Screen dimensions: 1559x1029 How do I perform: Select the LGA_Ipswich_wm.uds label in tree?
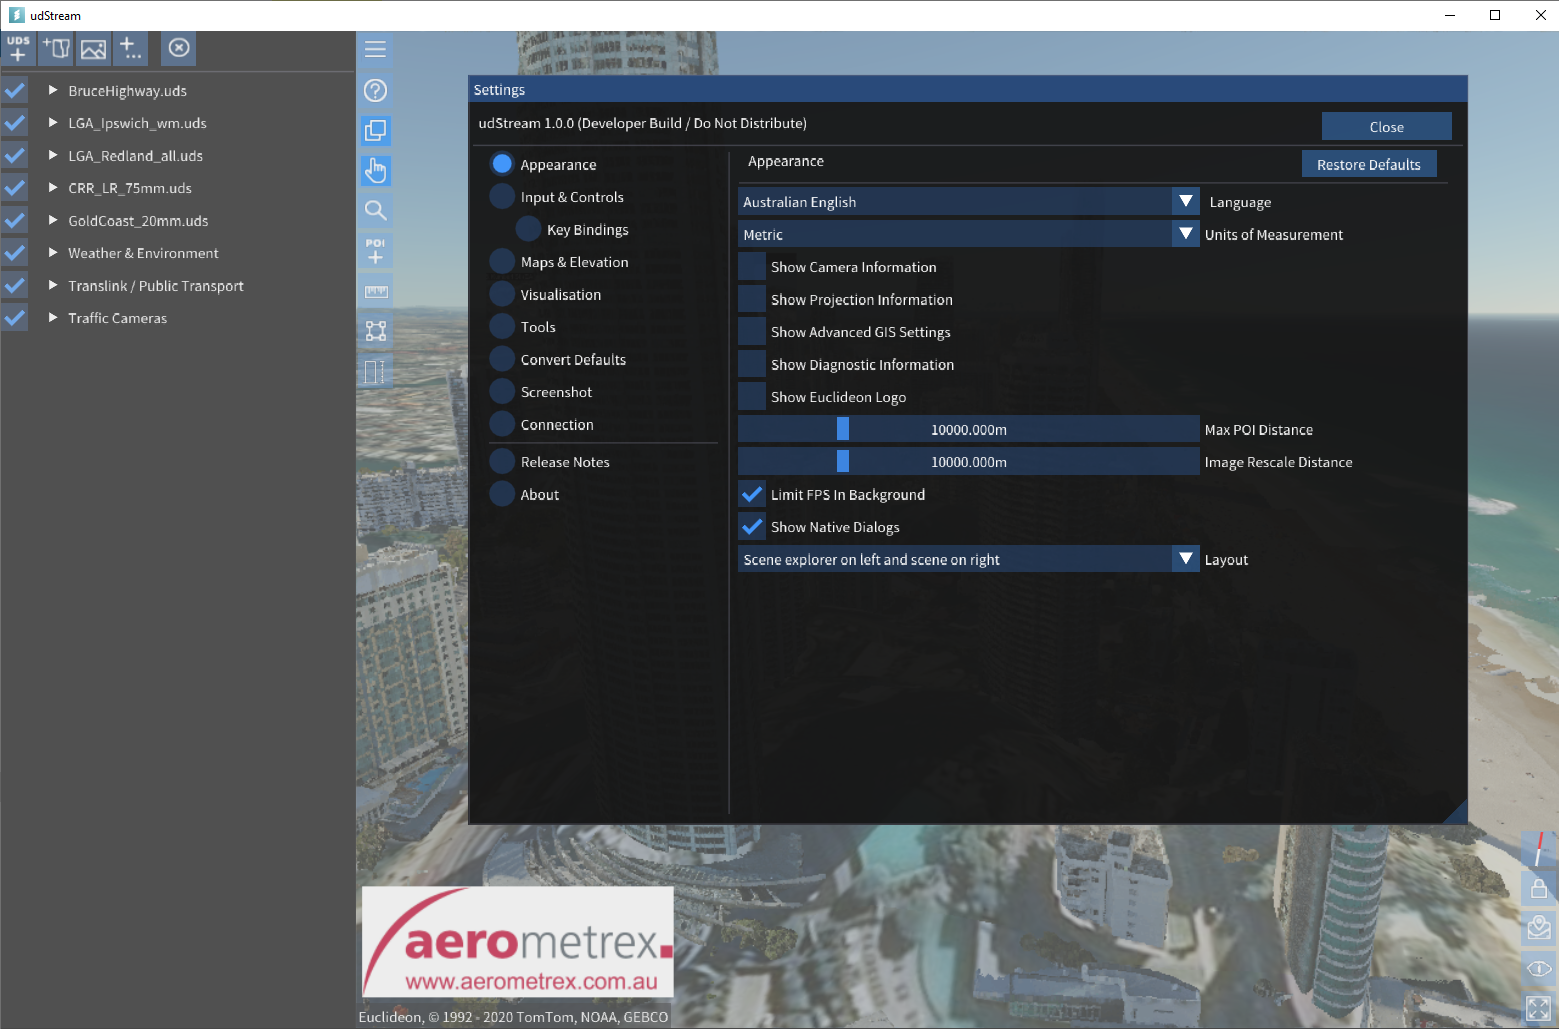[x=137, y=123]
